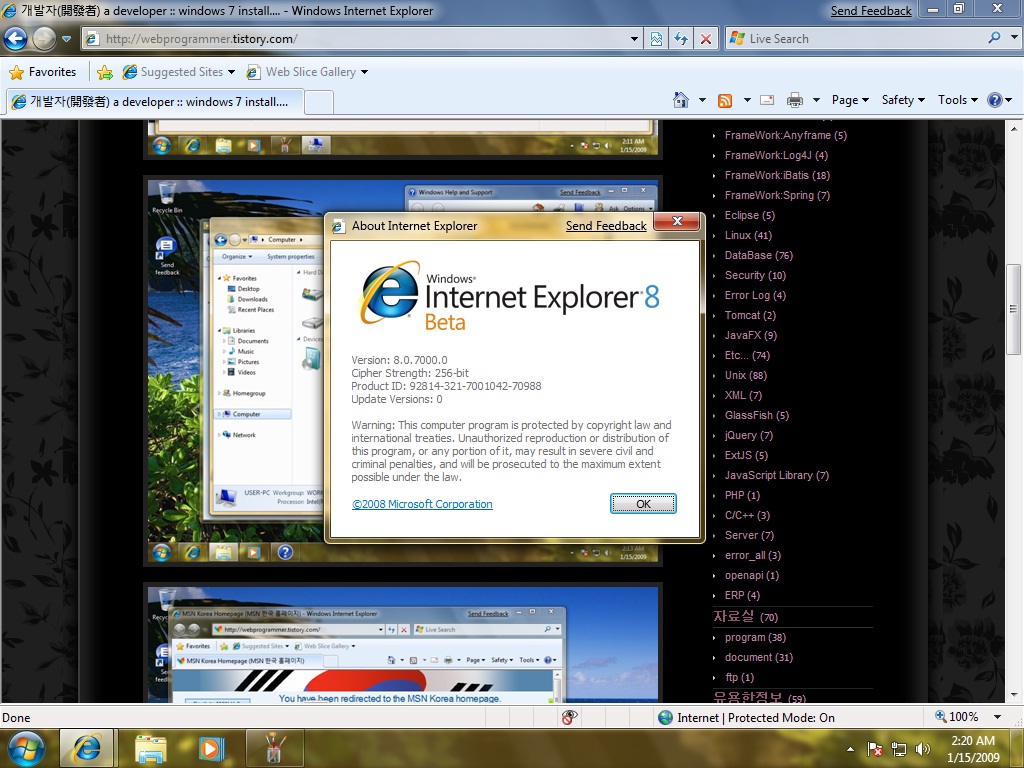The height and width of the screenshot is (768, 1024).
Task: Close the About Internet Explorer dialog
Action: 677,221
